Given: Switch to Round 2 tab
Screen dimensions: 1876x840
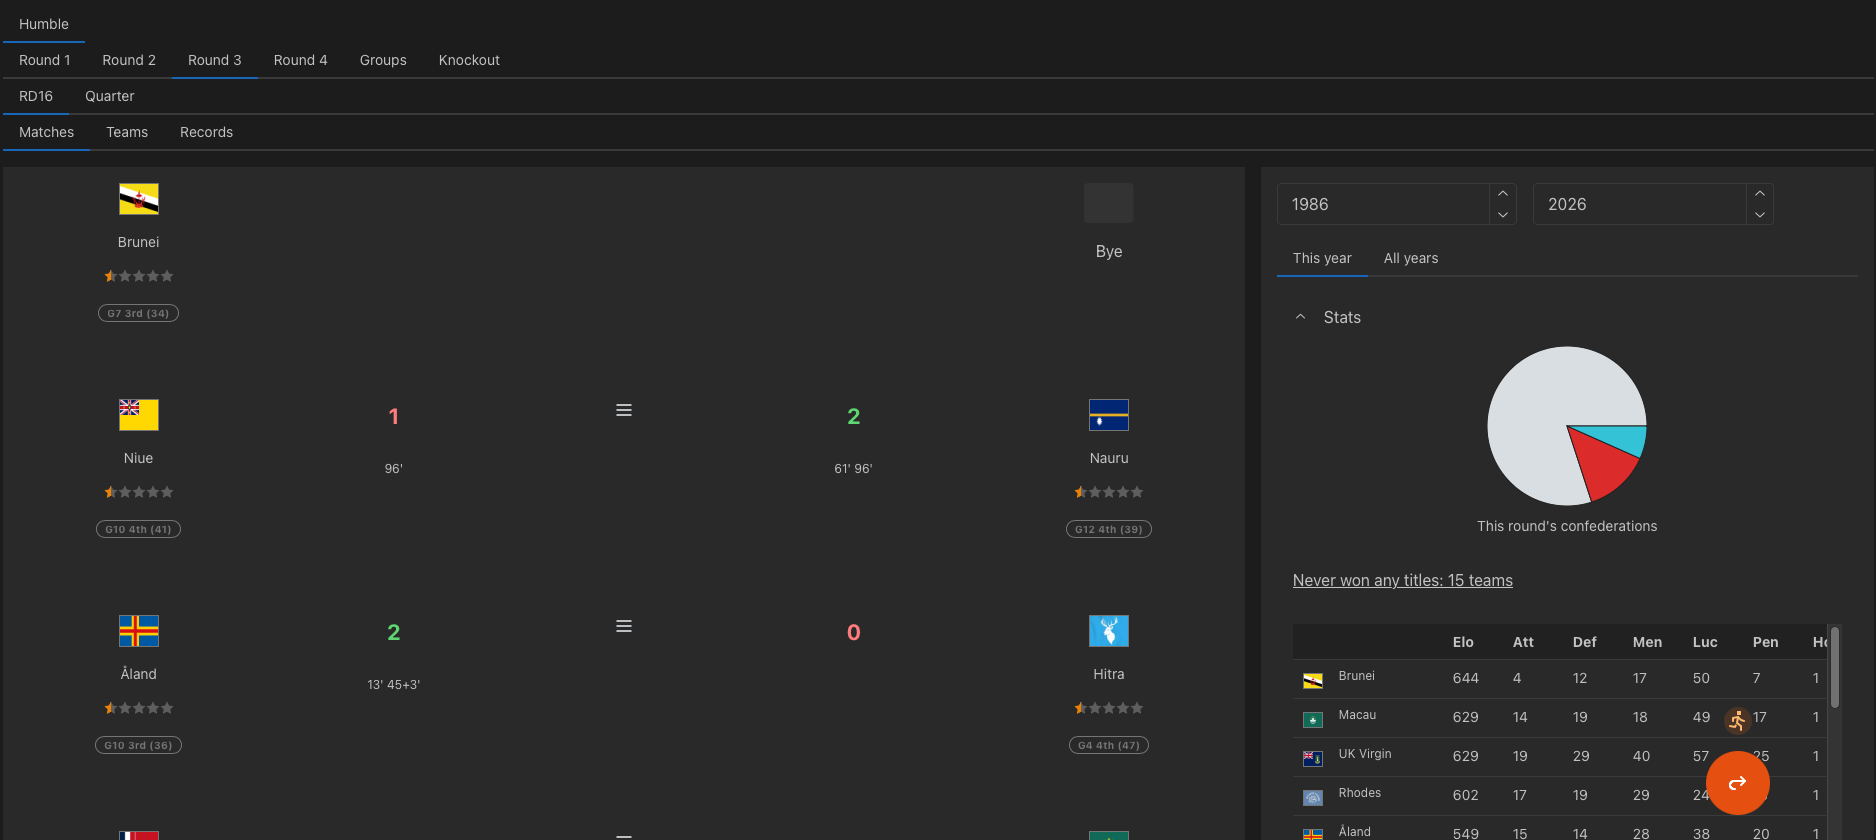Looking at the screenshot, I should point(129,60).
